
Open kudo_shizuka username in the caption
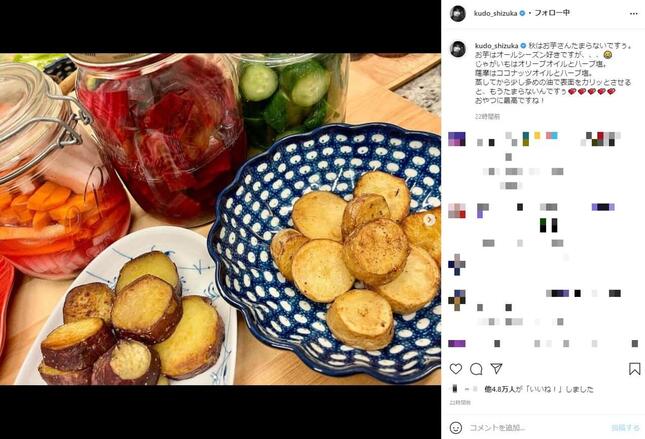(x=496, y=46)
